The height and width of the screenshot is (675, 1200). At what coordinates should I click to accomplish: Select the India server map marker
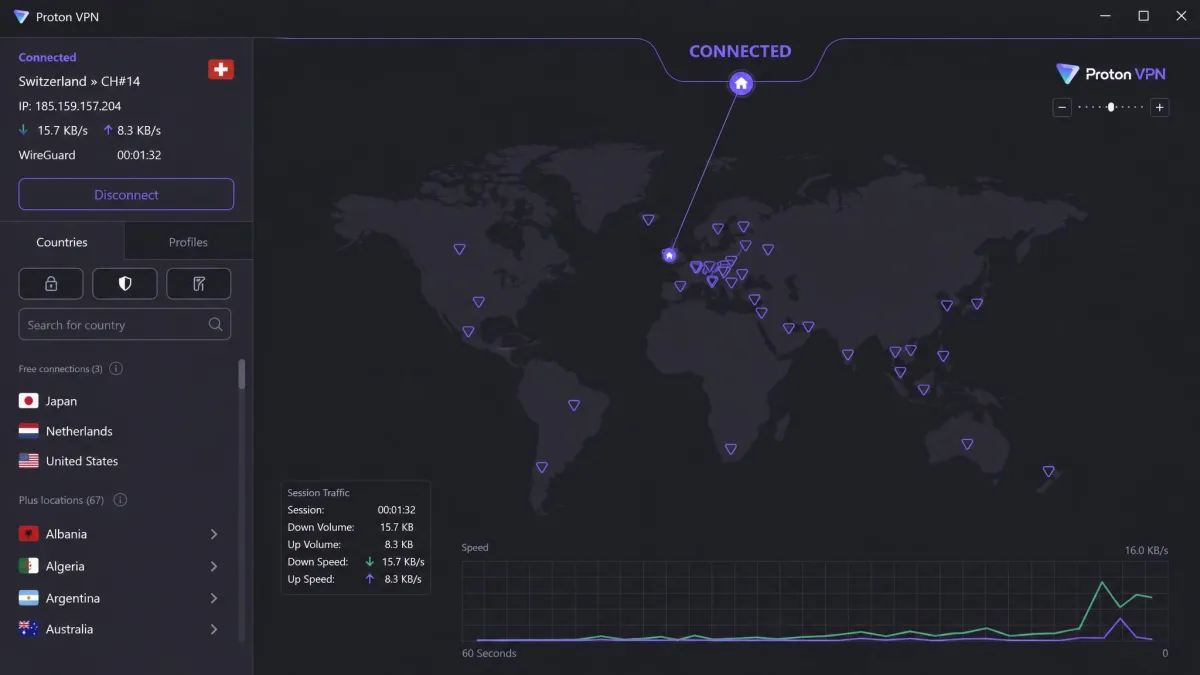coord(847,355)
